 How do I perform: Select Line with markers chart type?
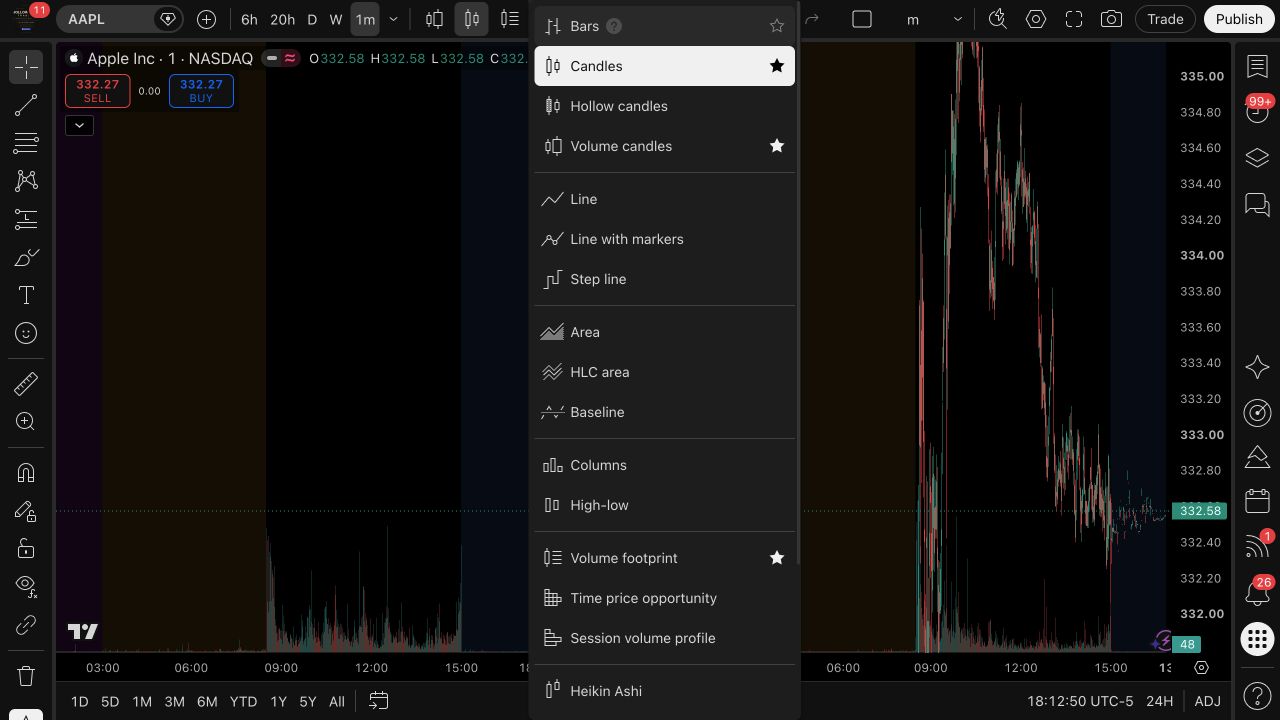point(665,239)
